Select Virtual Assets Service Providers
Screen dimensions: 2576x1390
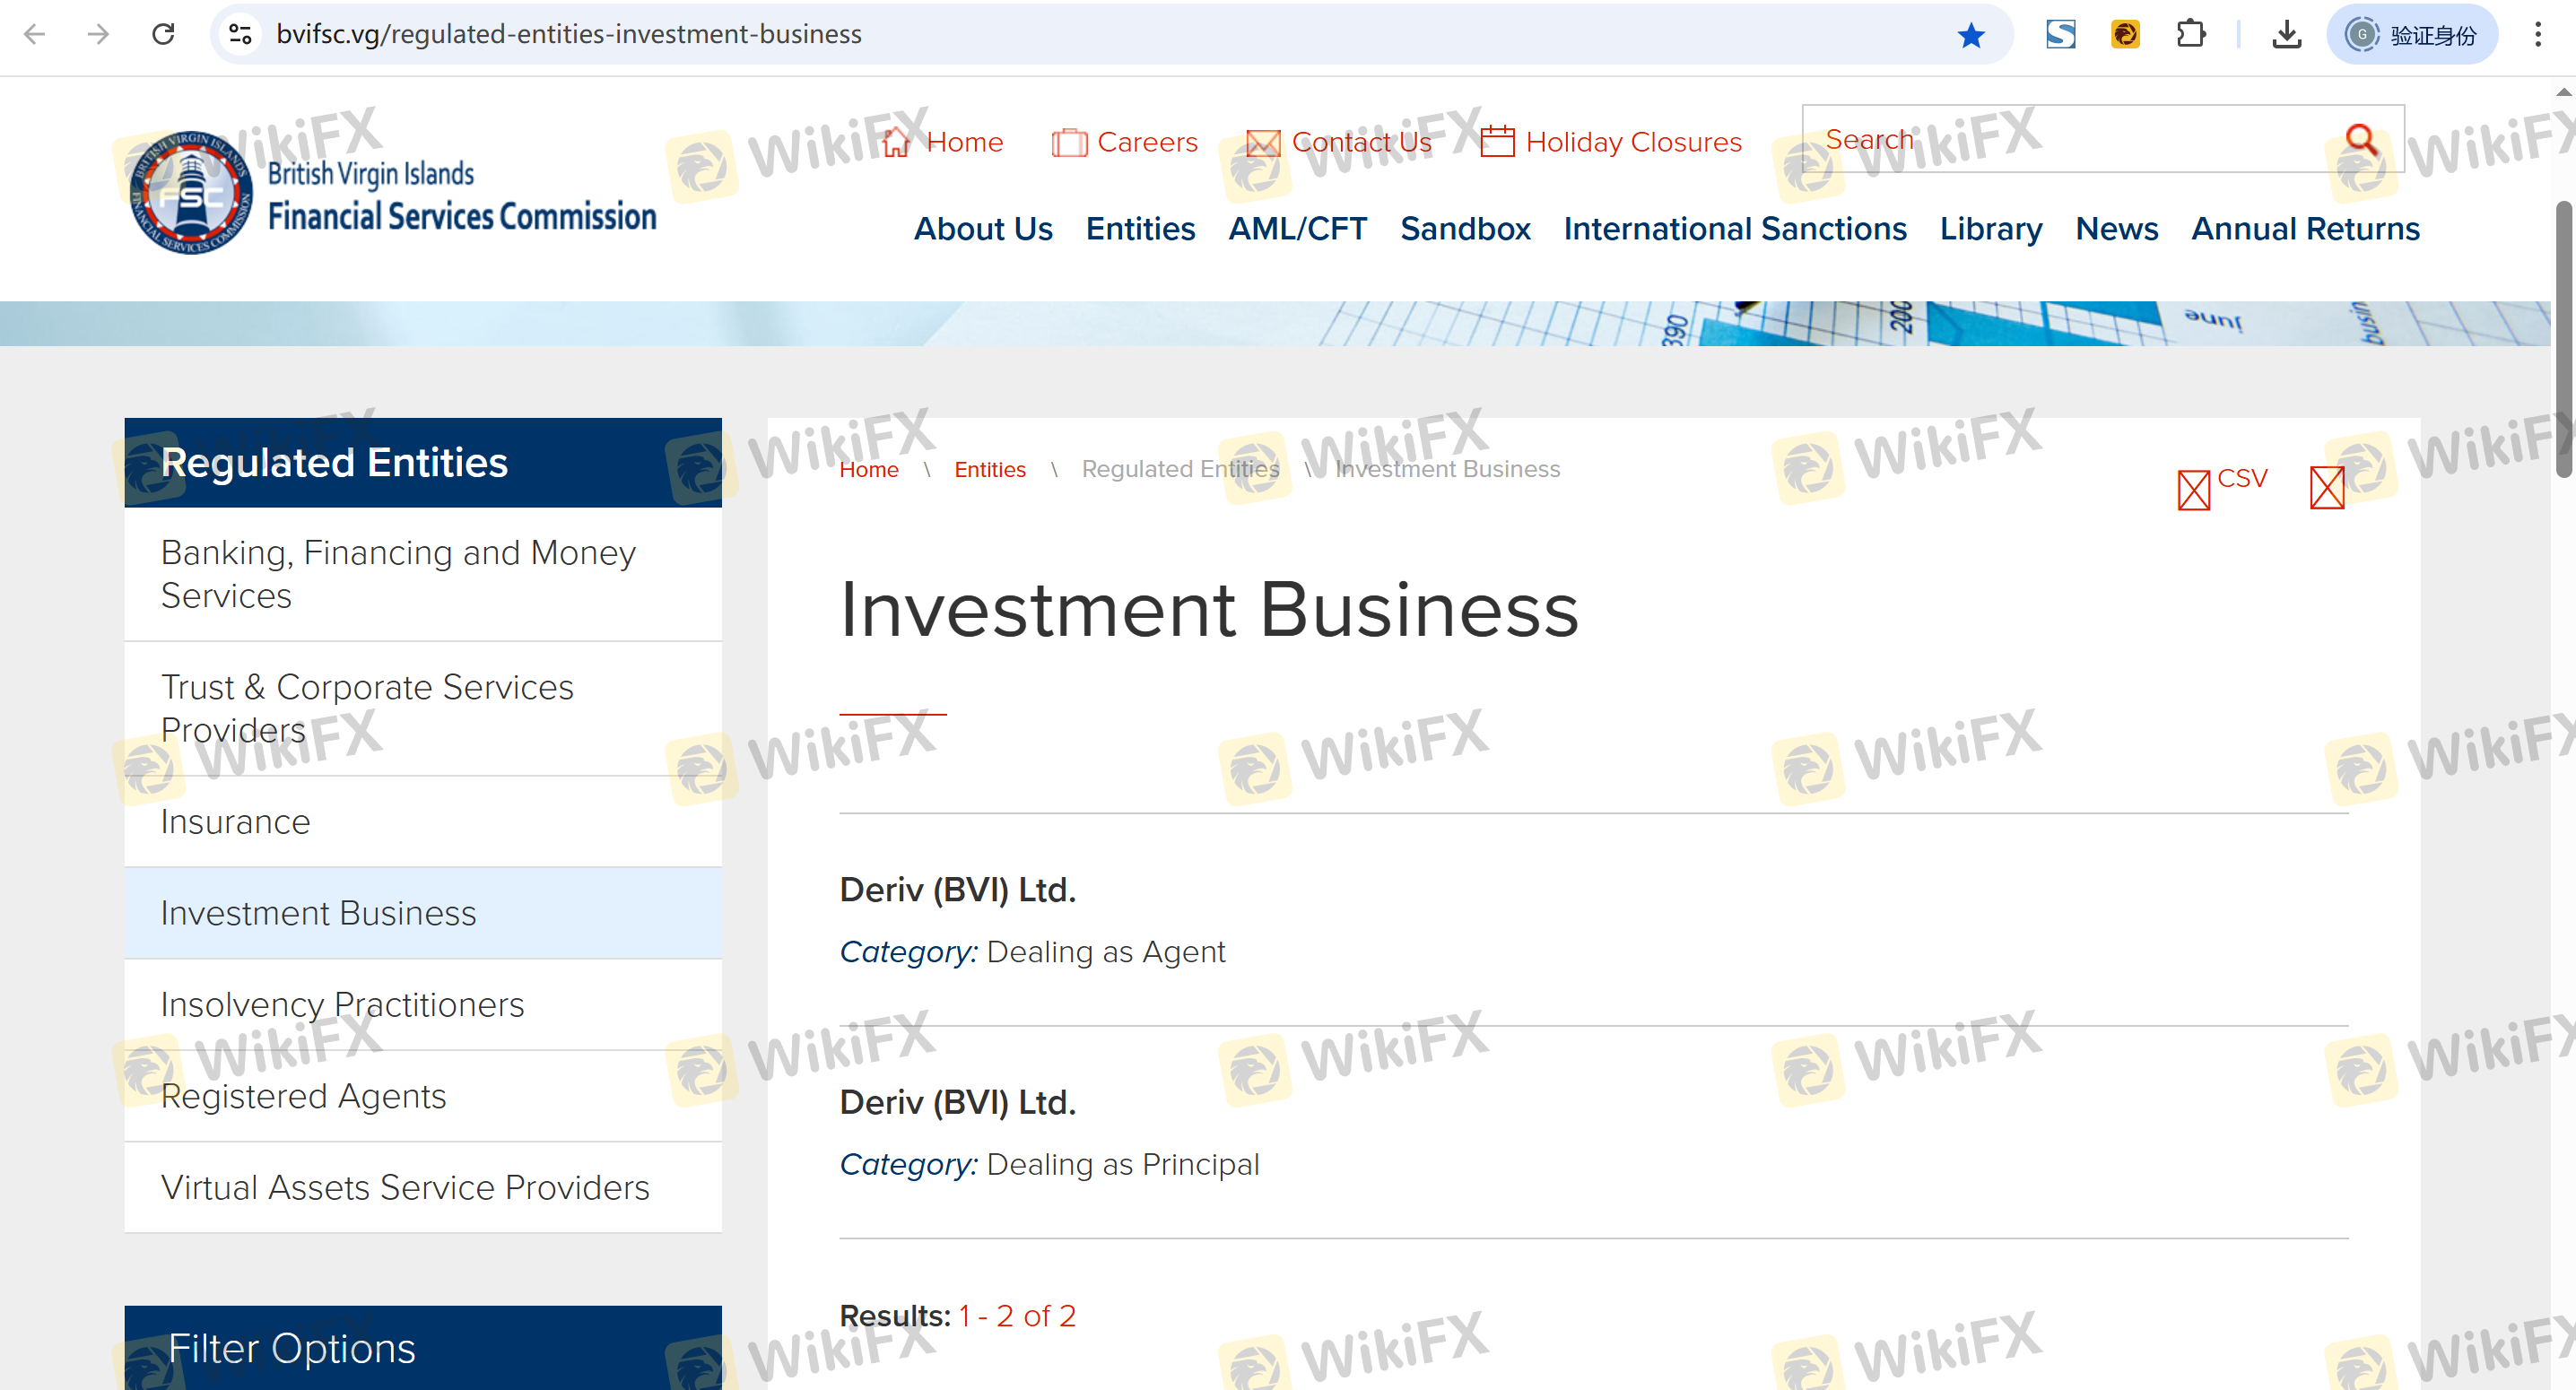(404, 1187)
